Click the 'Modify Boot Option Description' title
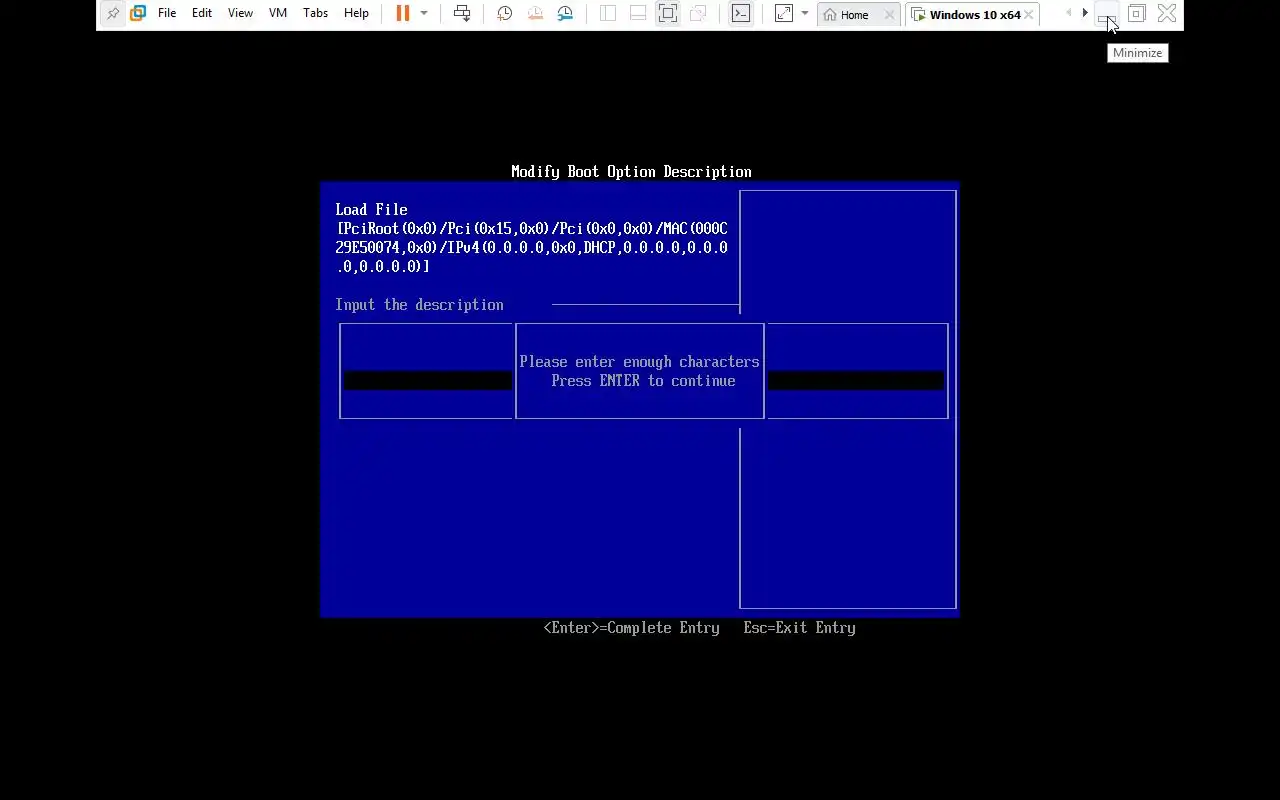The height and width of the screenshot is (800, 1280). click(x=631, y=172)
